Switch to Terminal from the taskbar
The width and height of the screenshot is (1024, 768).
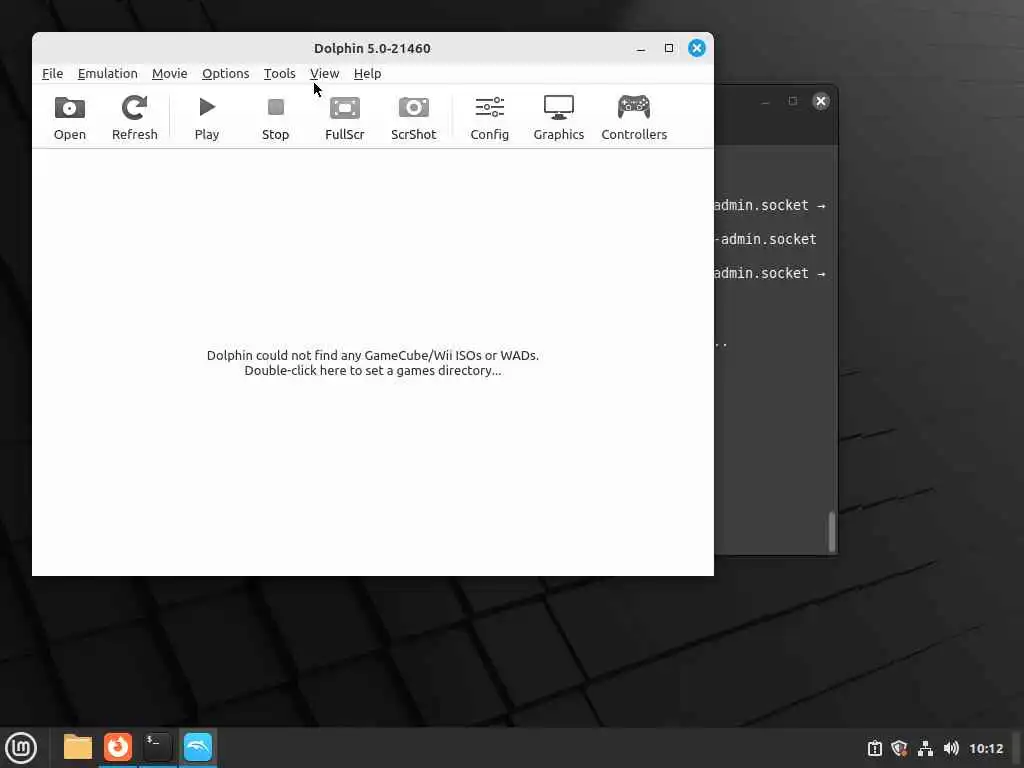tap(158, 747)
